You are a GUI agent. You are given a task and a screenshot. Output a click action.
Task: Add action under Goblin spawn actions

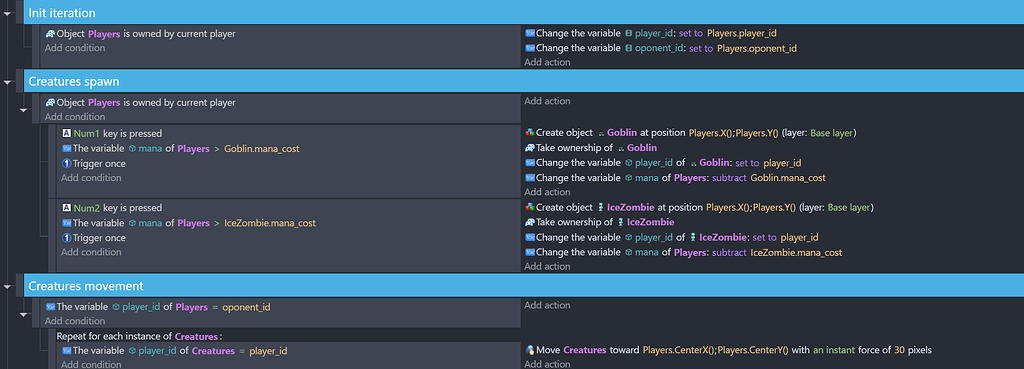[x=547, y=192]
